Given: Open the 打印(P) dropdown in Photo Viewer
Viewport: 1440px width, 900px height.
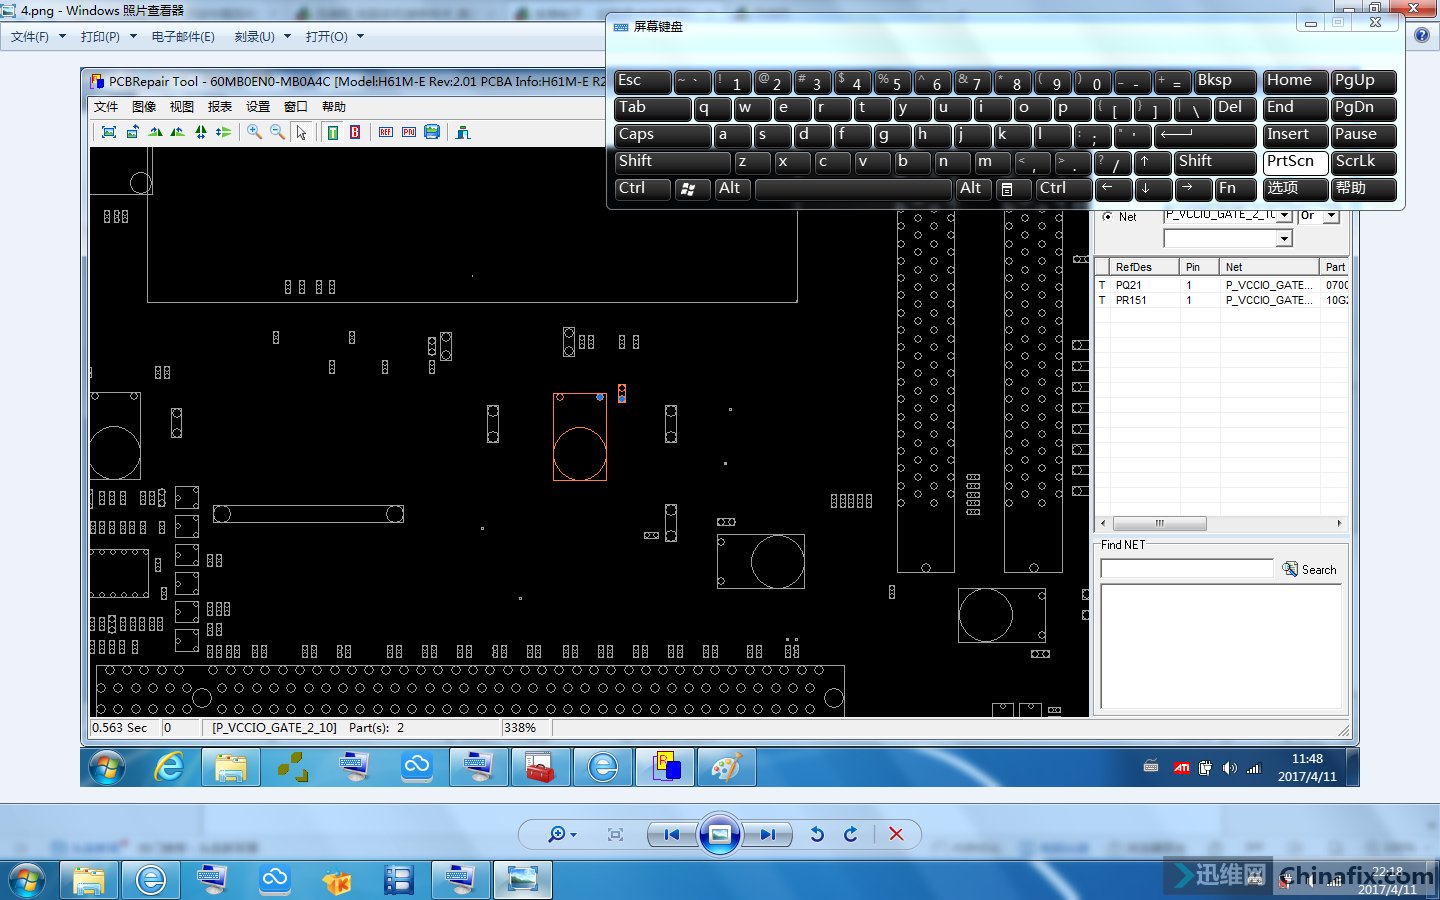Looking at the screenshot, I should [109, 36].
